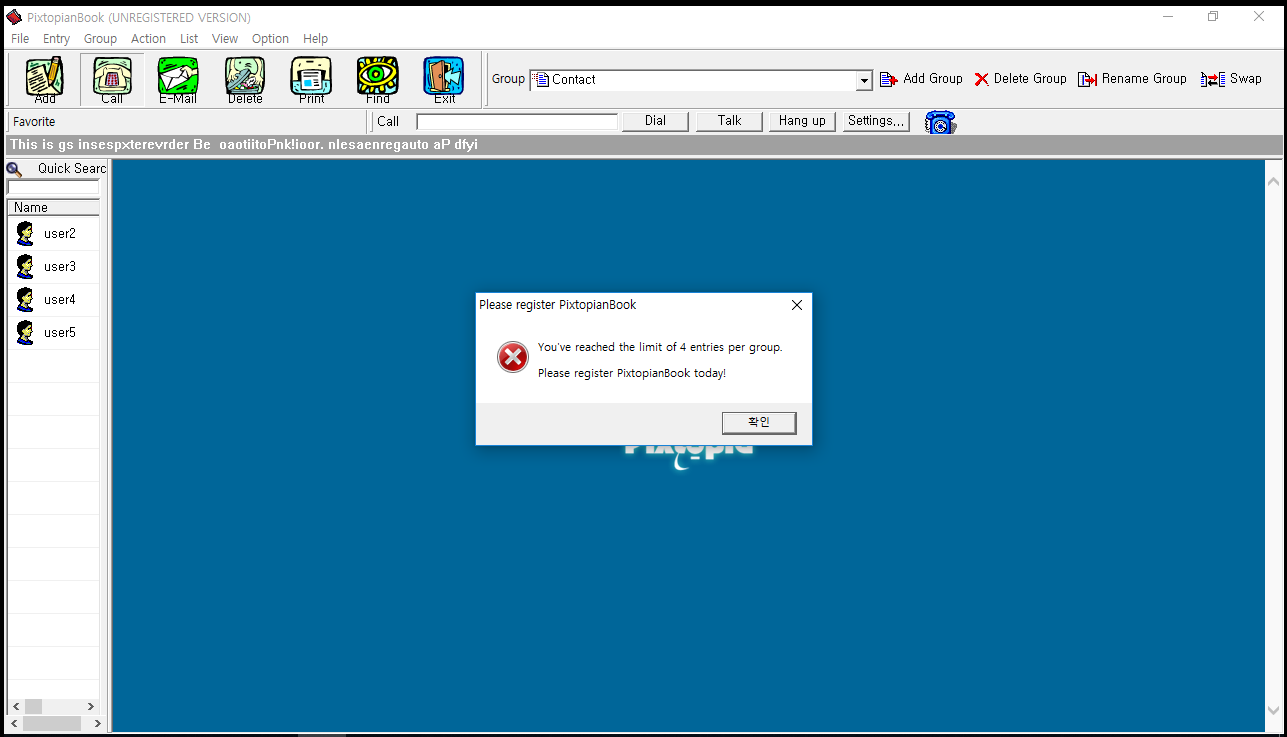The width and height of the screenshot is (1287, 737).
Task: Open the View menu
Action: (225, 39)
